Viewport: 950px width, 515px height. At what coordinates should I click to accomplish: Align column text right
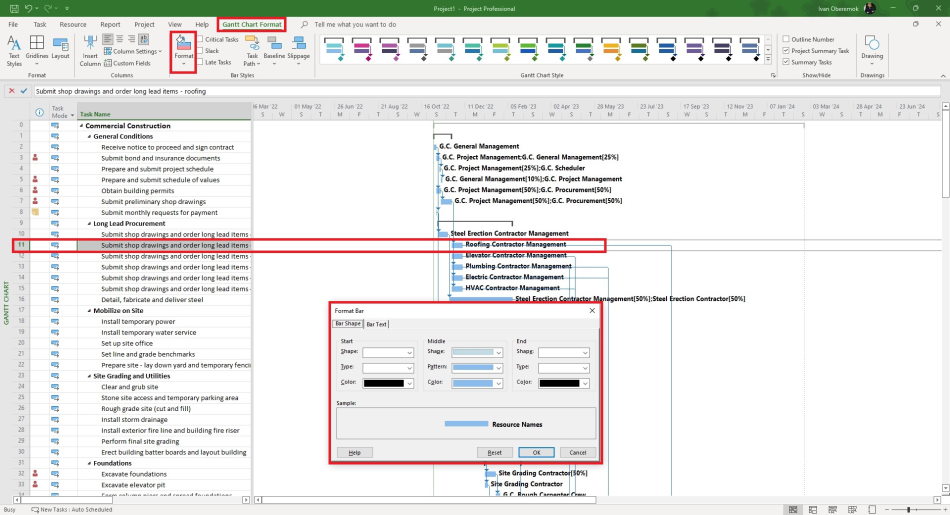(x=131, y=39)
